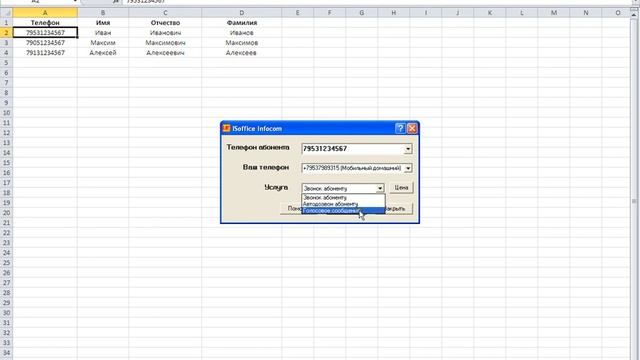Select the Отчество header cell
Image resolution: width=640 pixels, height=360 pixels.
coord(165,22)
